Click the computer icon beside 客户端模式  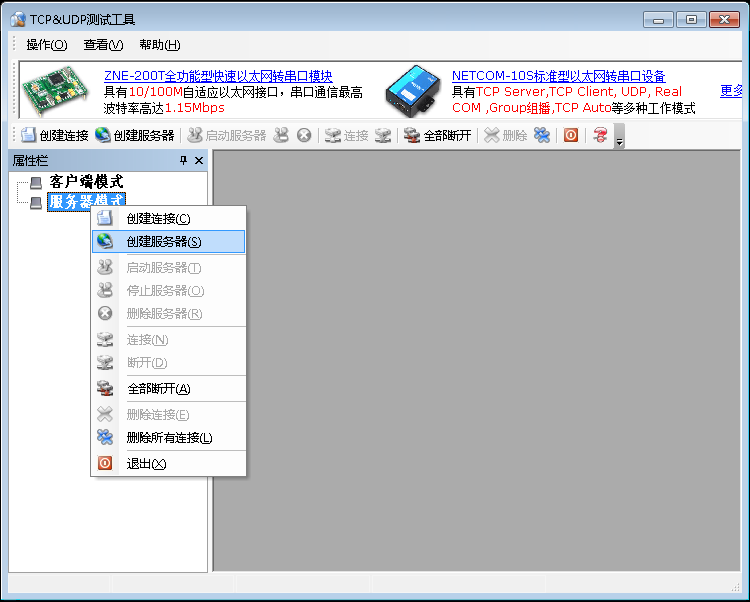coord(36,183)
